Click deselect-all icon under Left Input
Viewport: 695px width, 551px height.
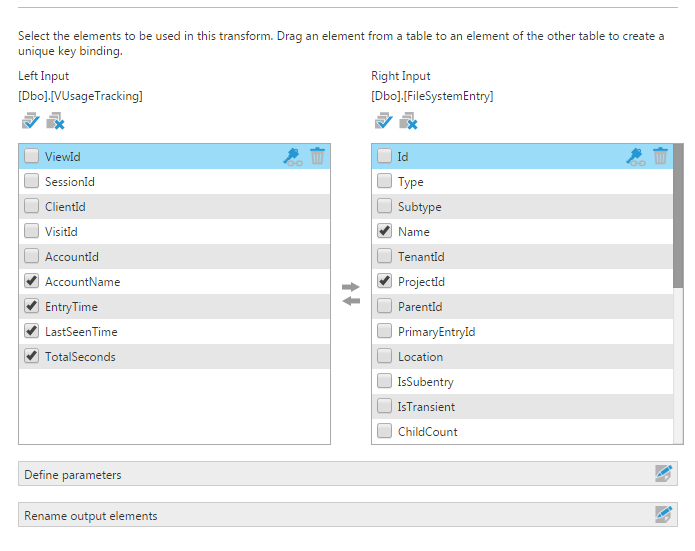coord(55,121)
